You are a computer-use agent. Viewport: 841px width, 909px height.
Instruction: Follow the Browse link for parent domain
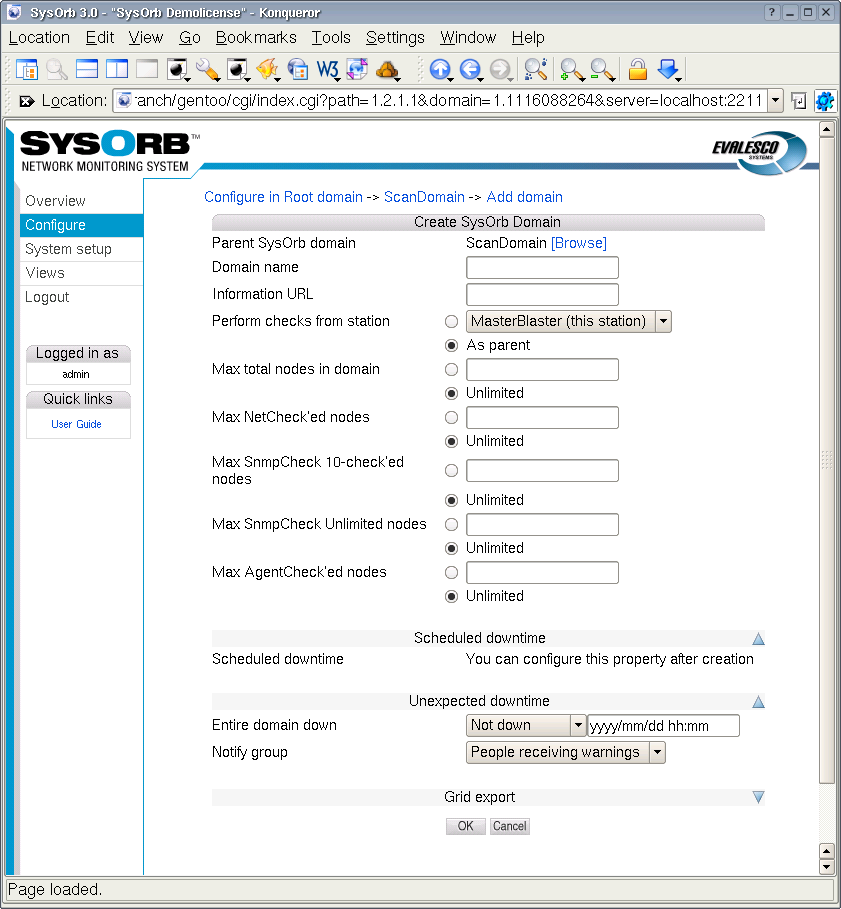point(578,243)
